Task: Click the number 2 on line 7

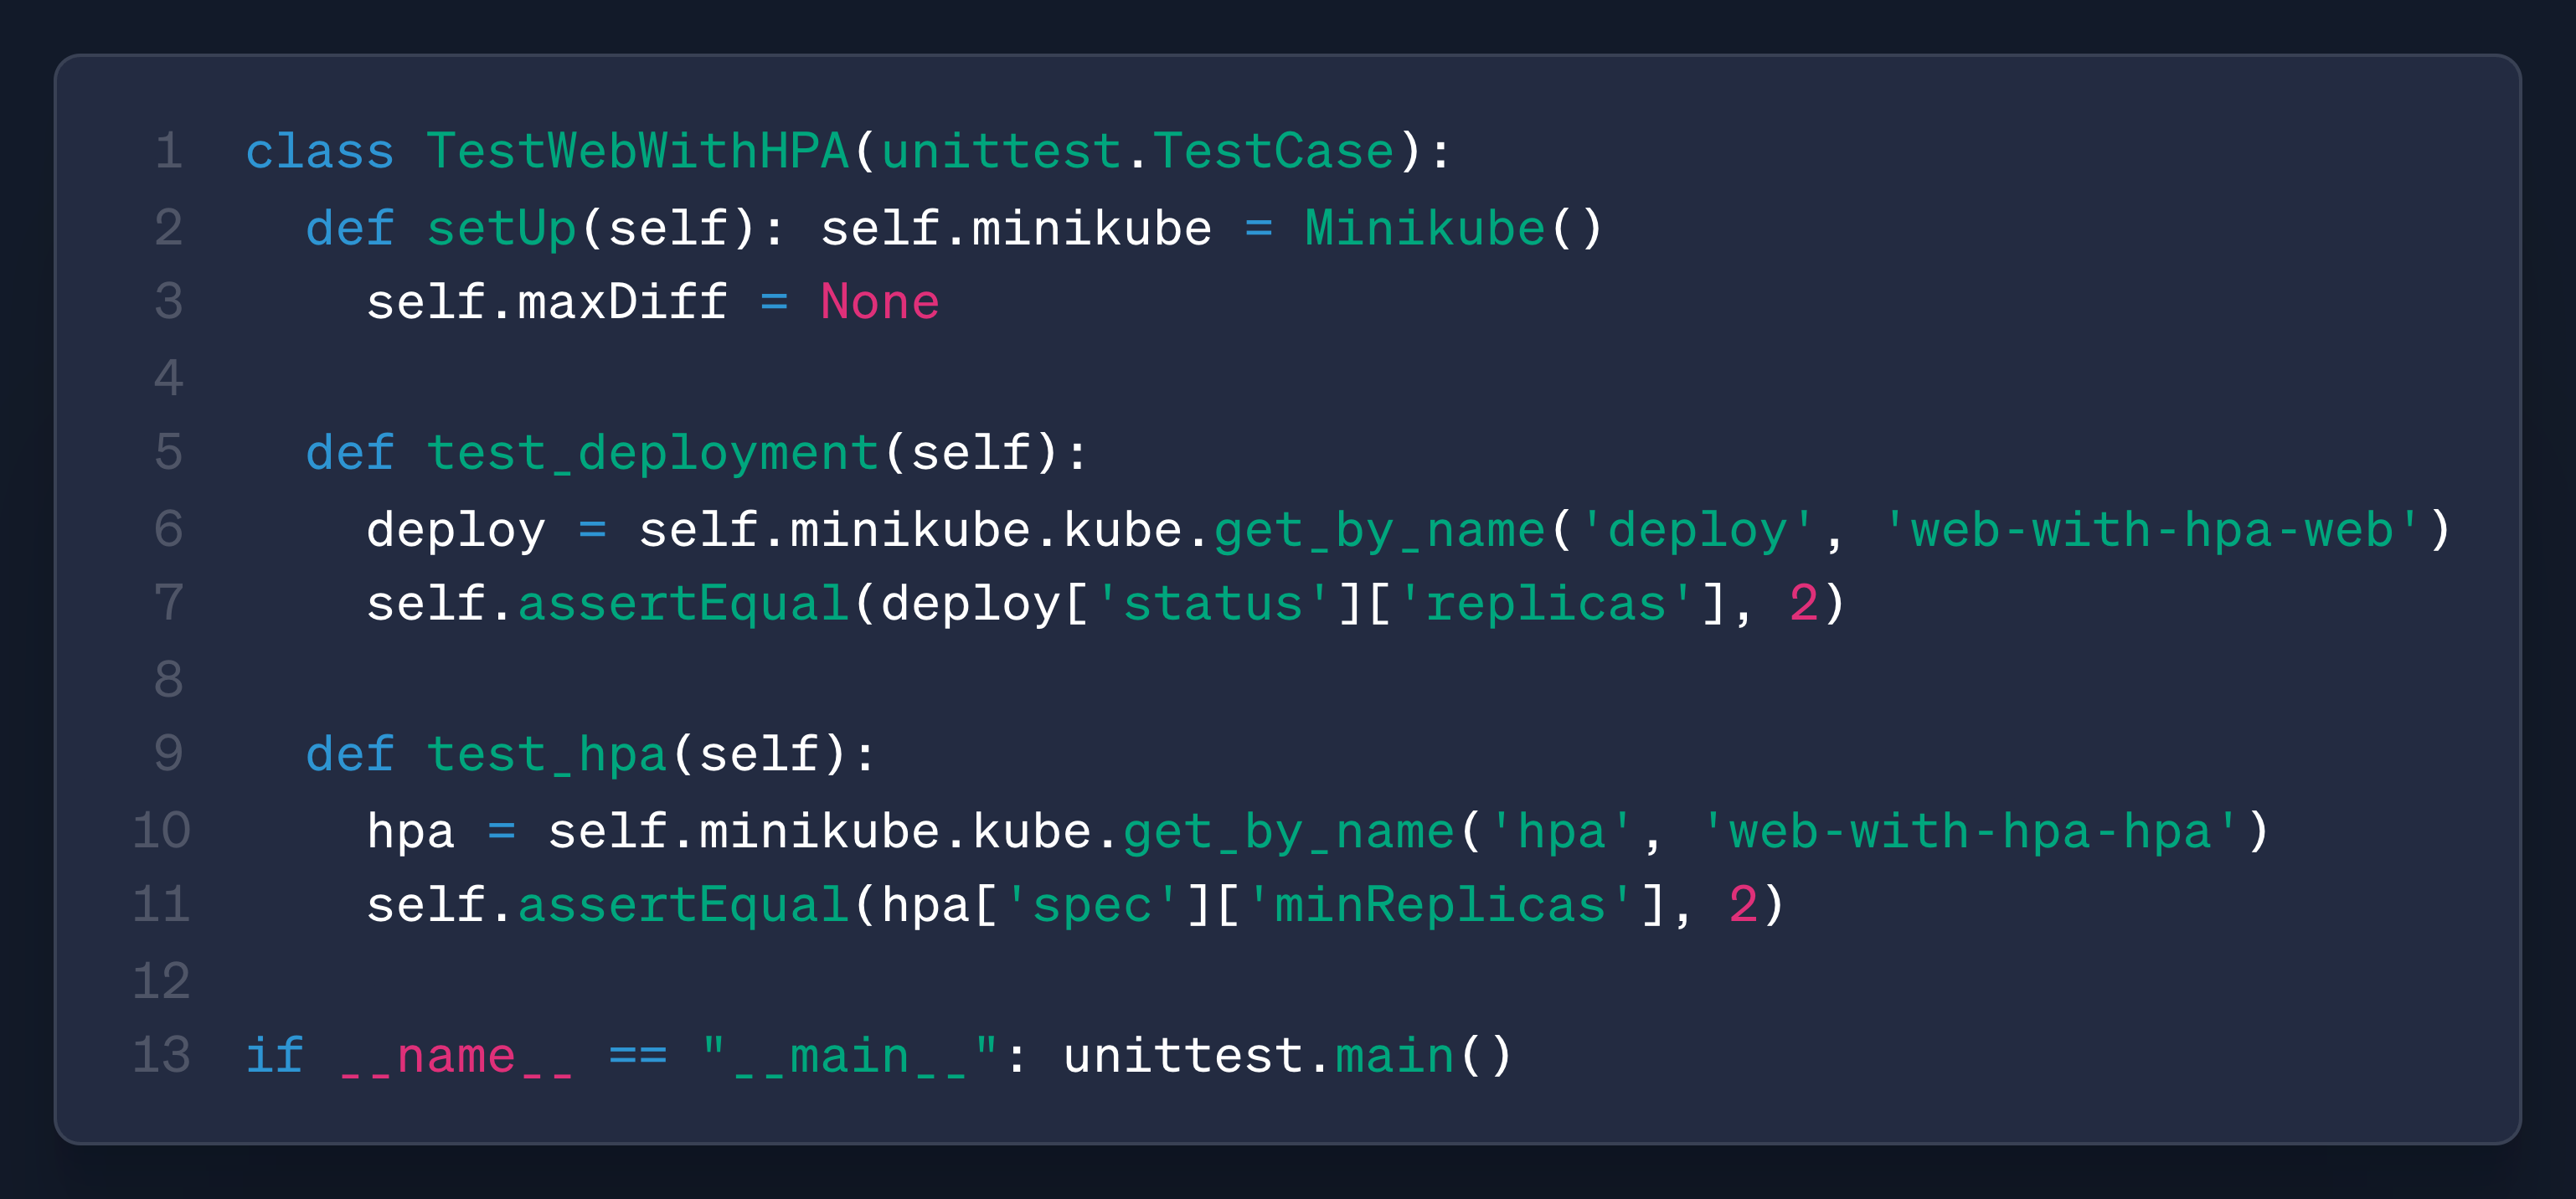Action: click(x=1804, y=604)
